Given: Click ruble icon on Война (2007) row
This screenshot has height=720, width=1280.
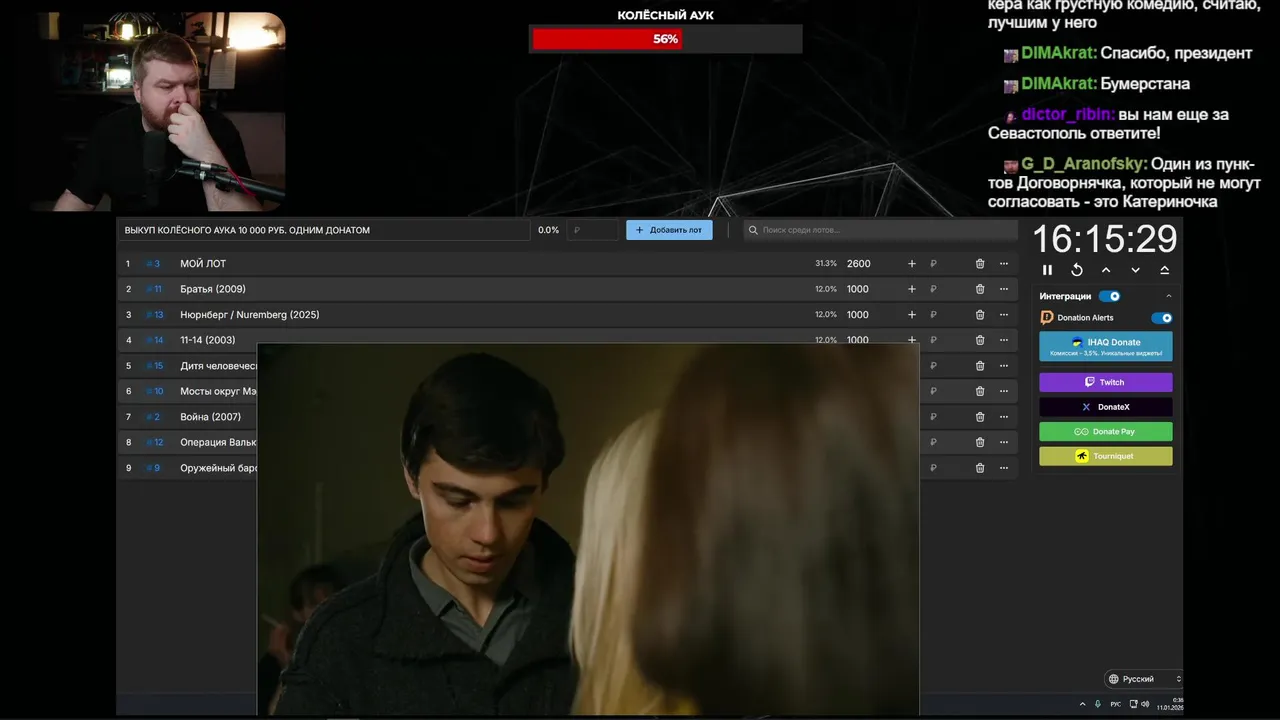Looking at the screenshot, I should (933, 417).
